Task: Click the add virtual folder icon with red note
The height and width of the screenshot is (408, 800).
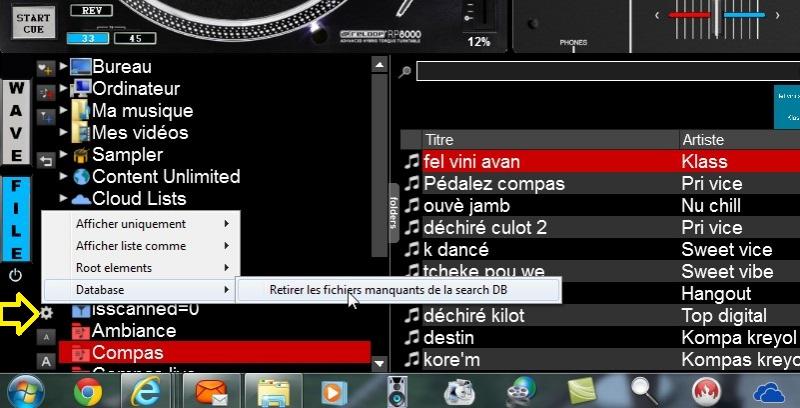Action: [x=46, y=93]
